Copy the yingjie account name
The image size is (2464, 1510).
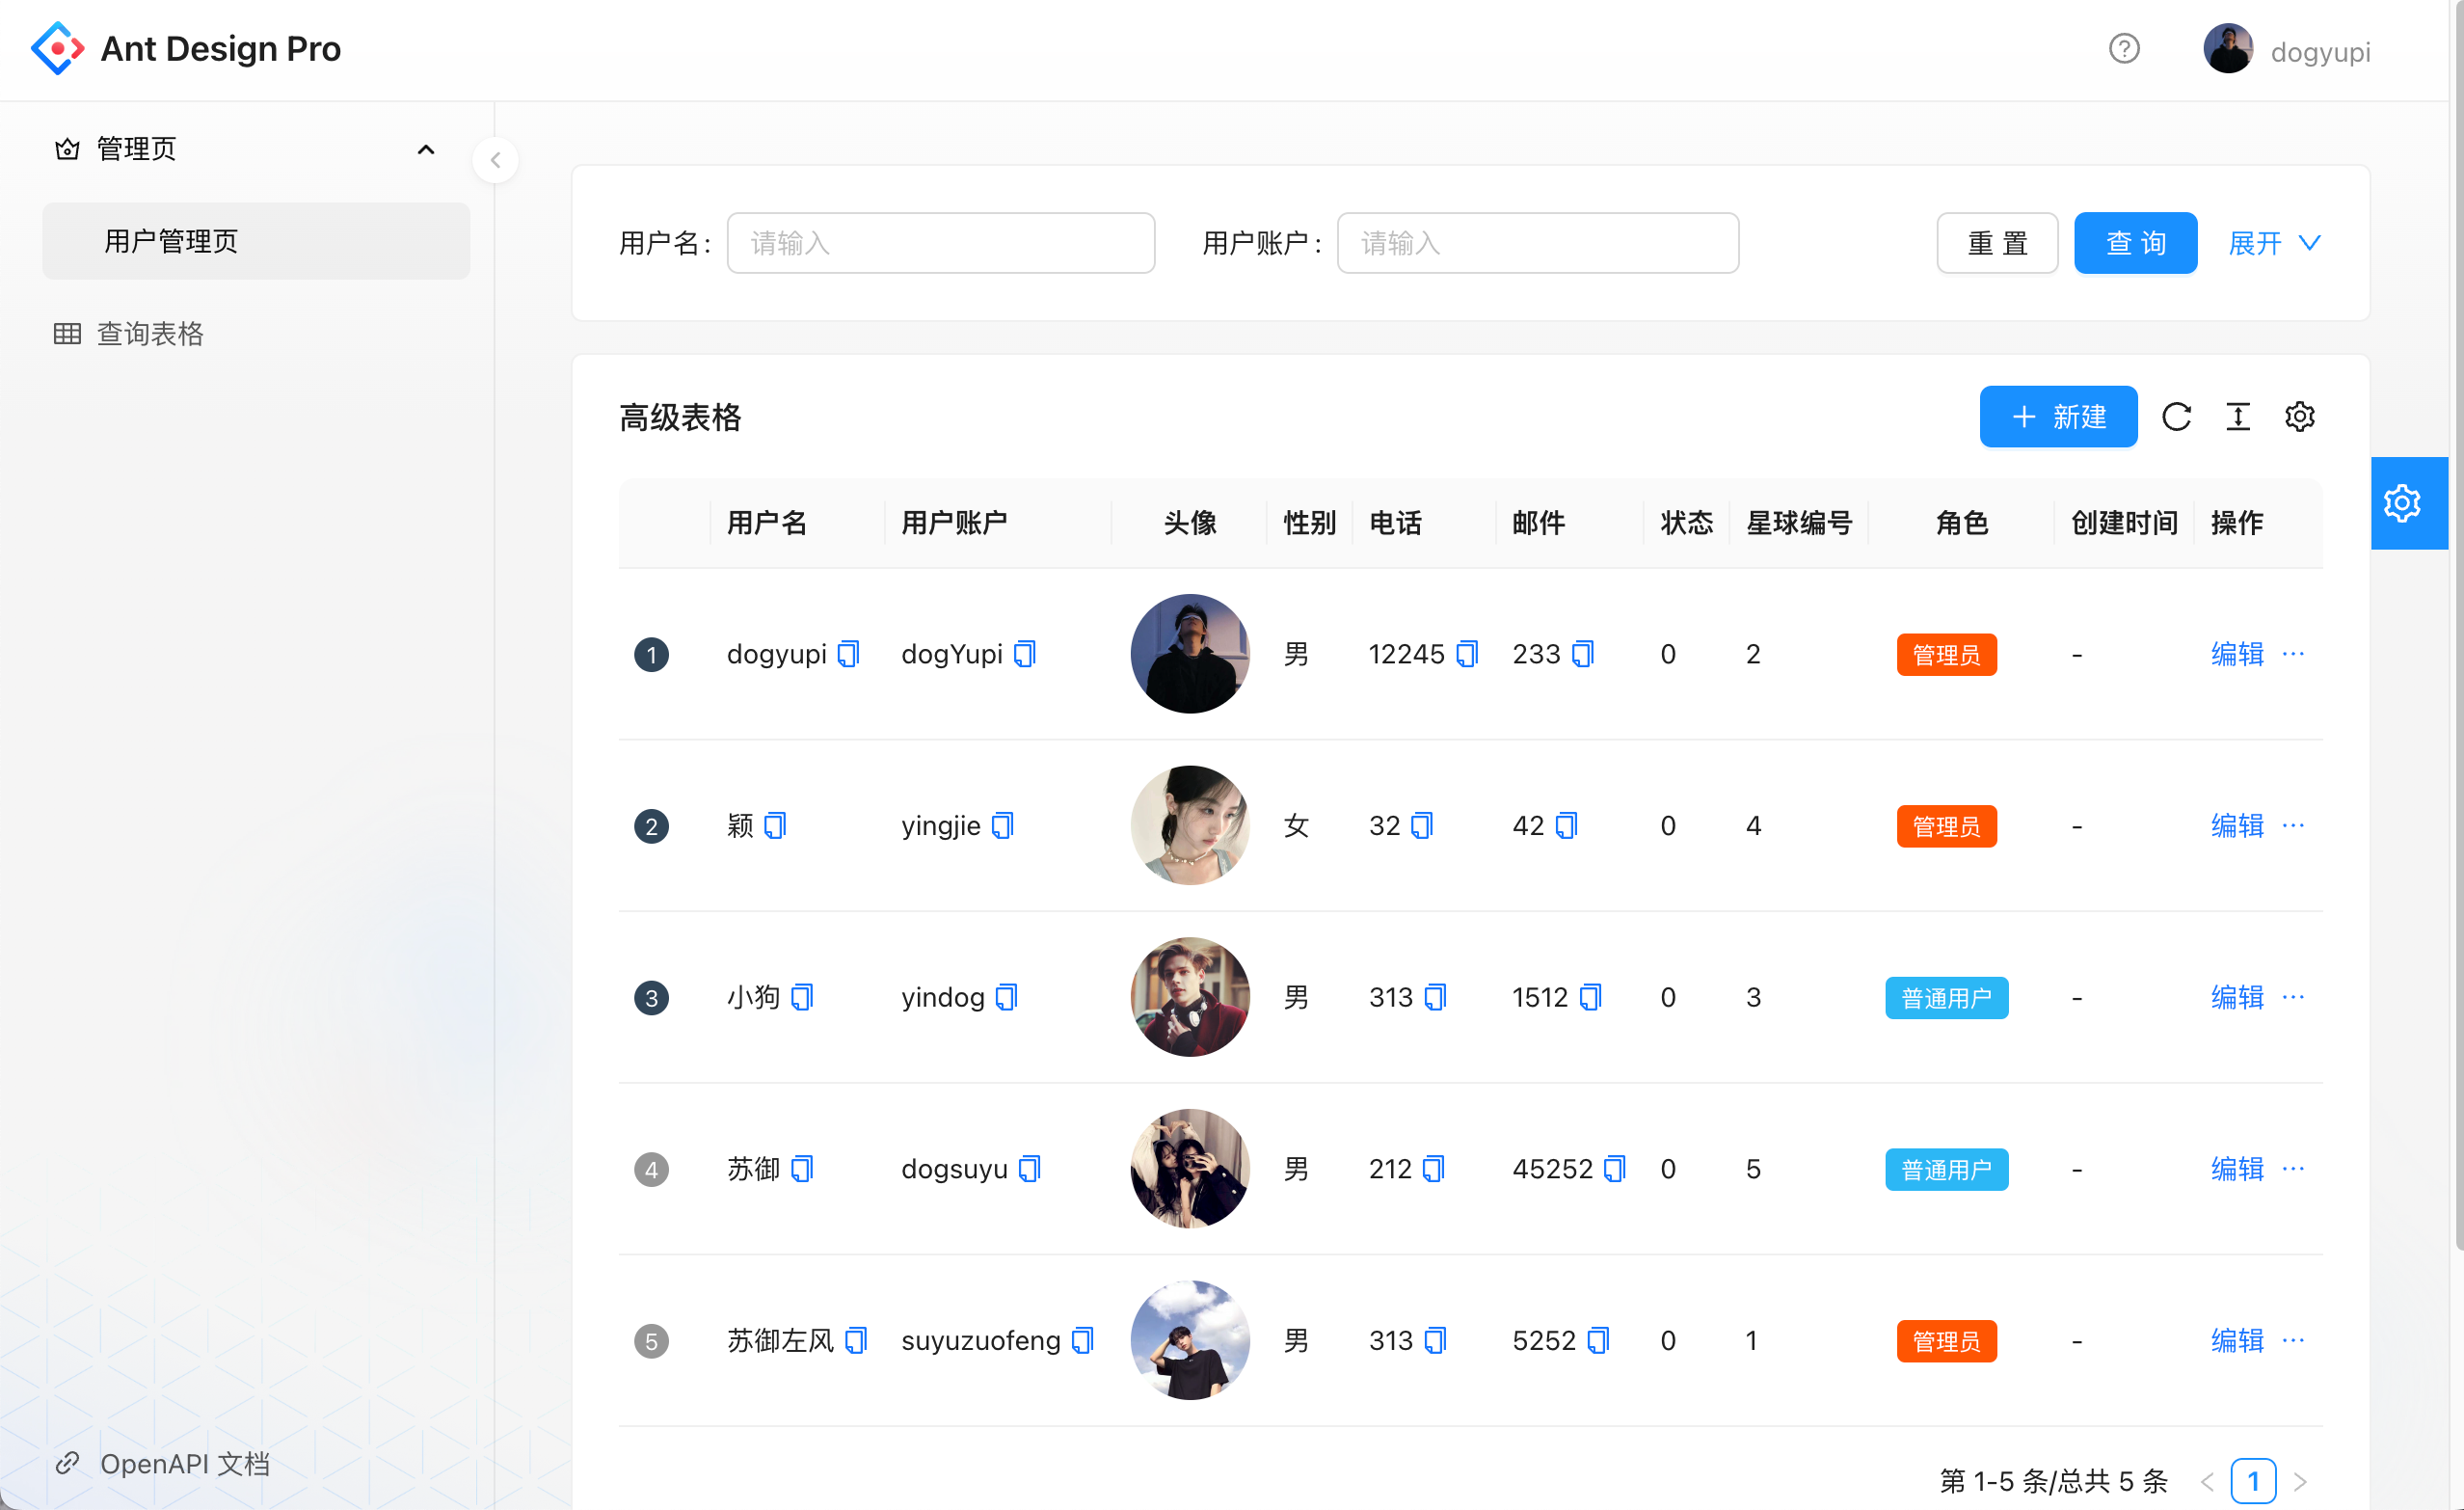point(1003,826)
